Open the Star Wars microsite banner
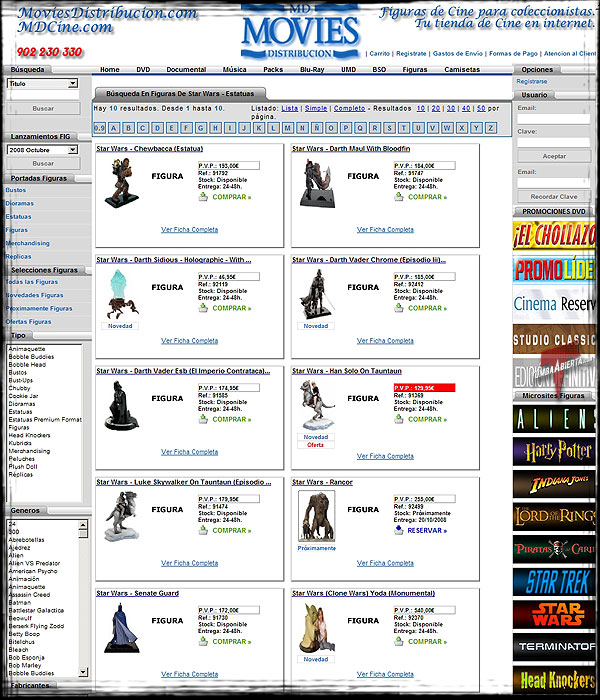The image size is (600, 700). tap(554, 615)
